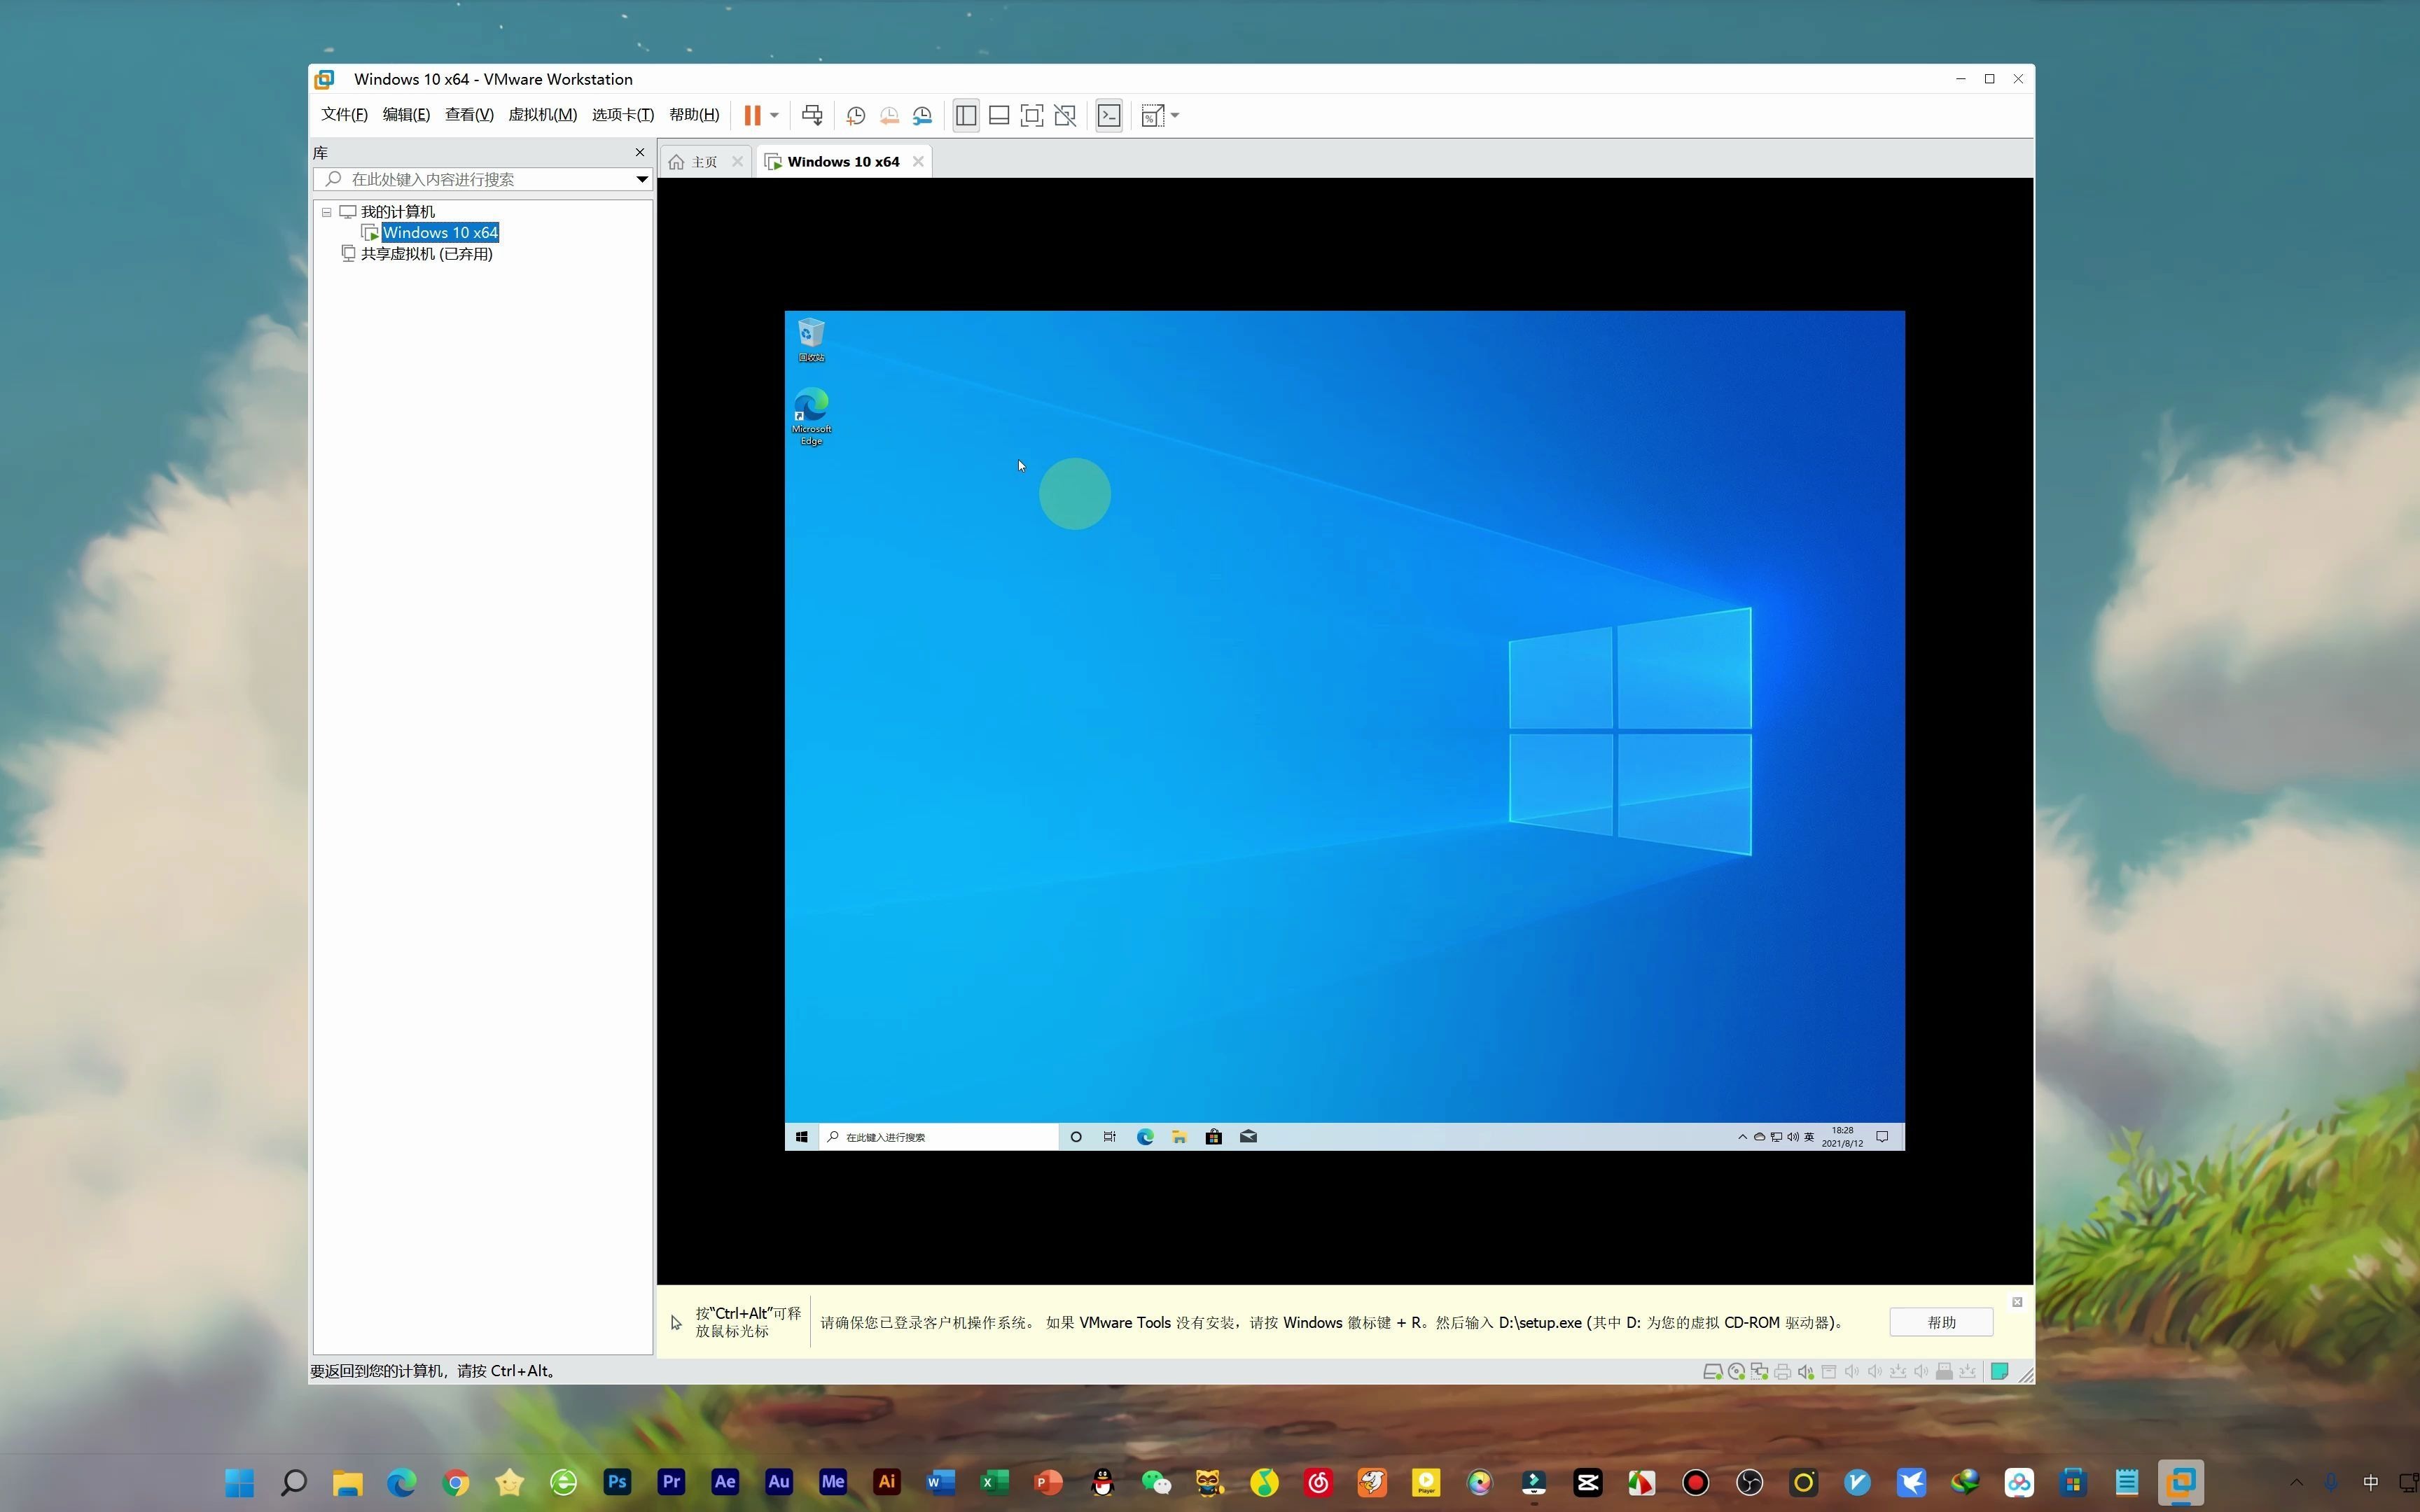Click the active sound card status icon
Image resolution: width=2420 pixels, height=1512 pixels.
[1805, 1372]
